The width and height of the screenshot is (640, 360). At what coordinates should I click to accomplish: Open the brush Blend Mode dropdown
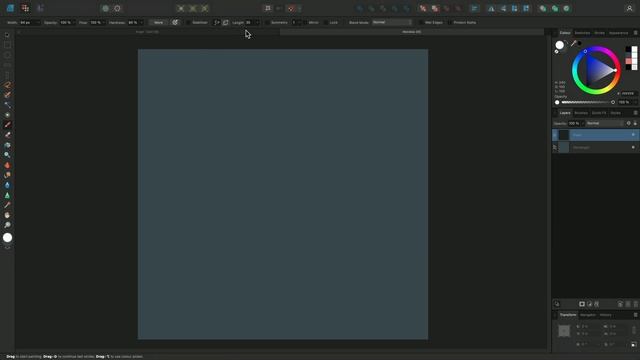pyautogui.click(x=392, y=22)
